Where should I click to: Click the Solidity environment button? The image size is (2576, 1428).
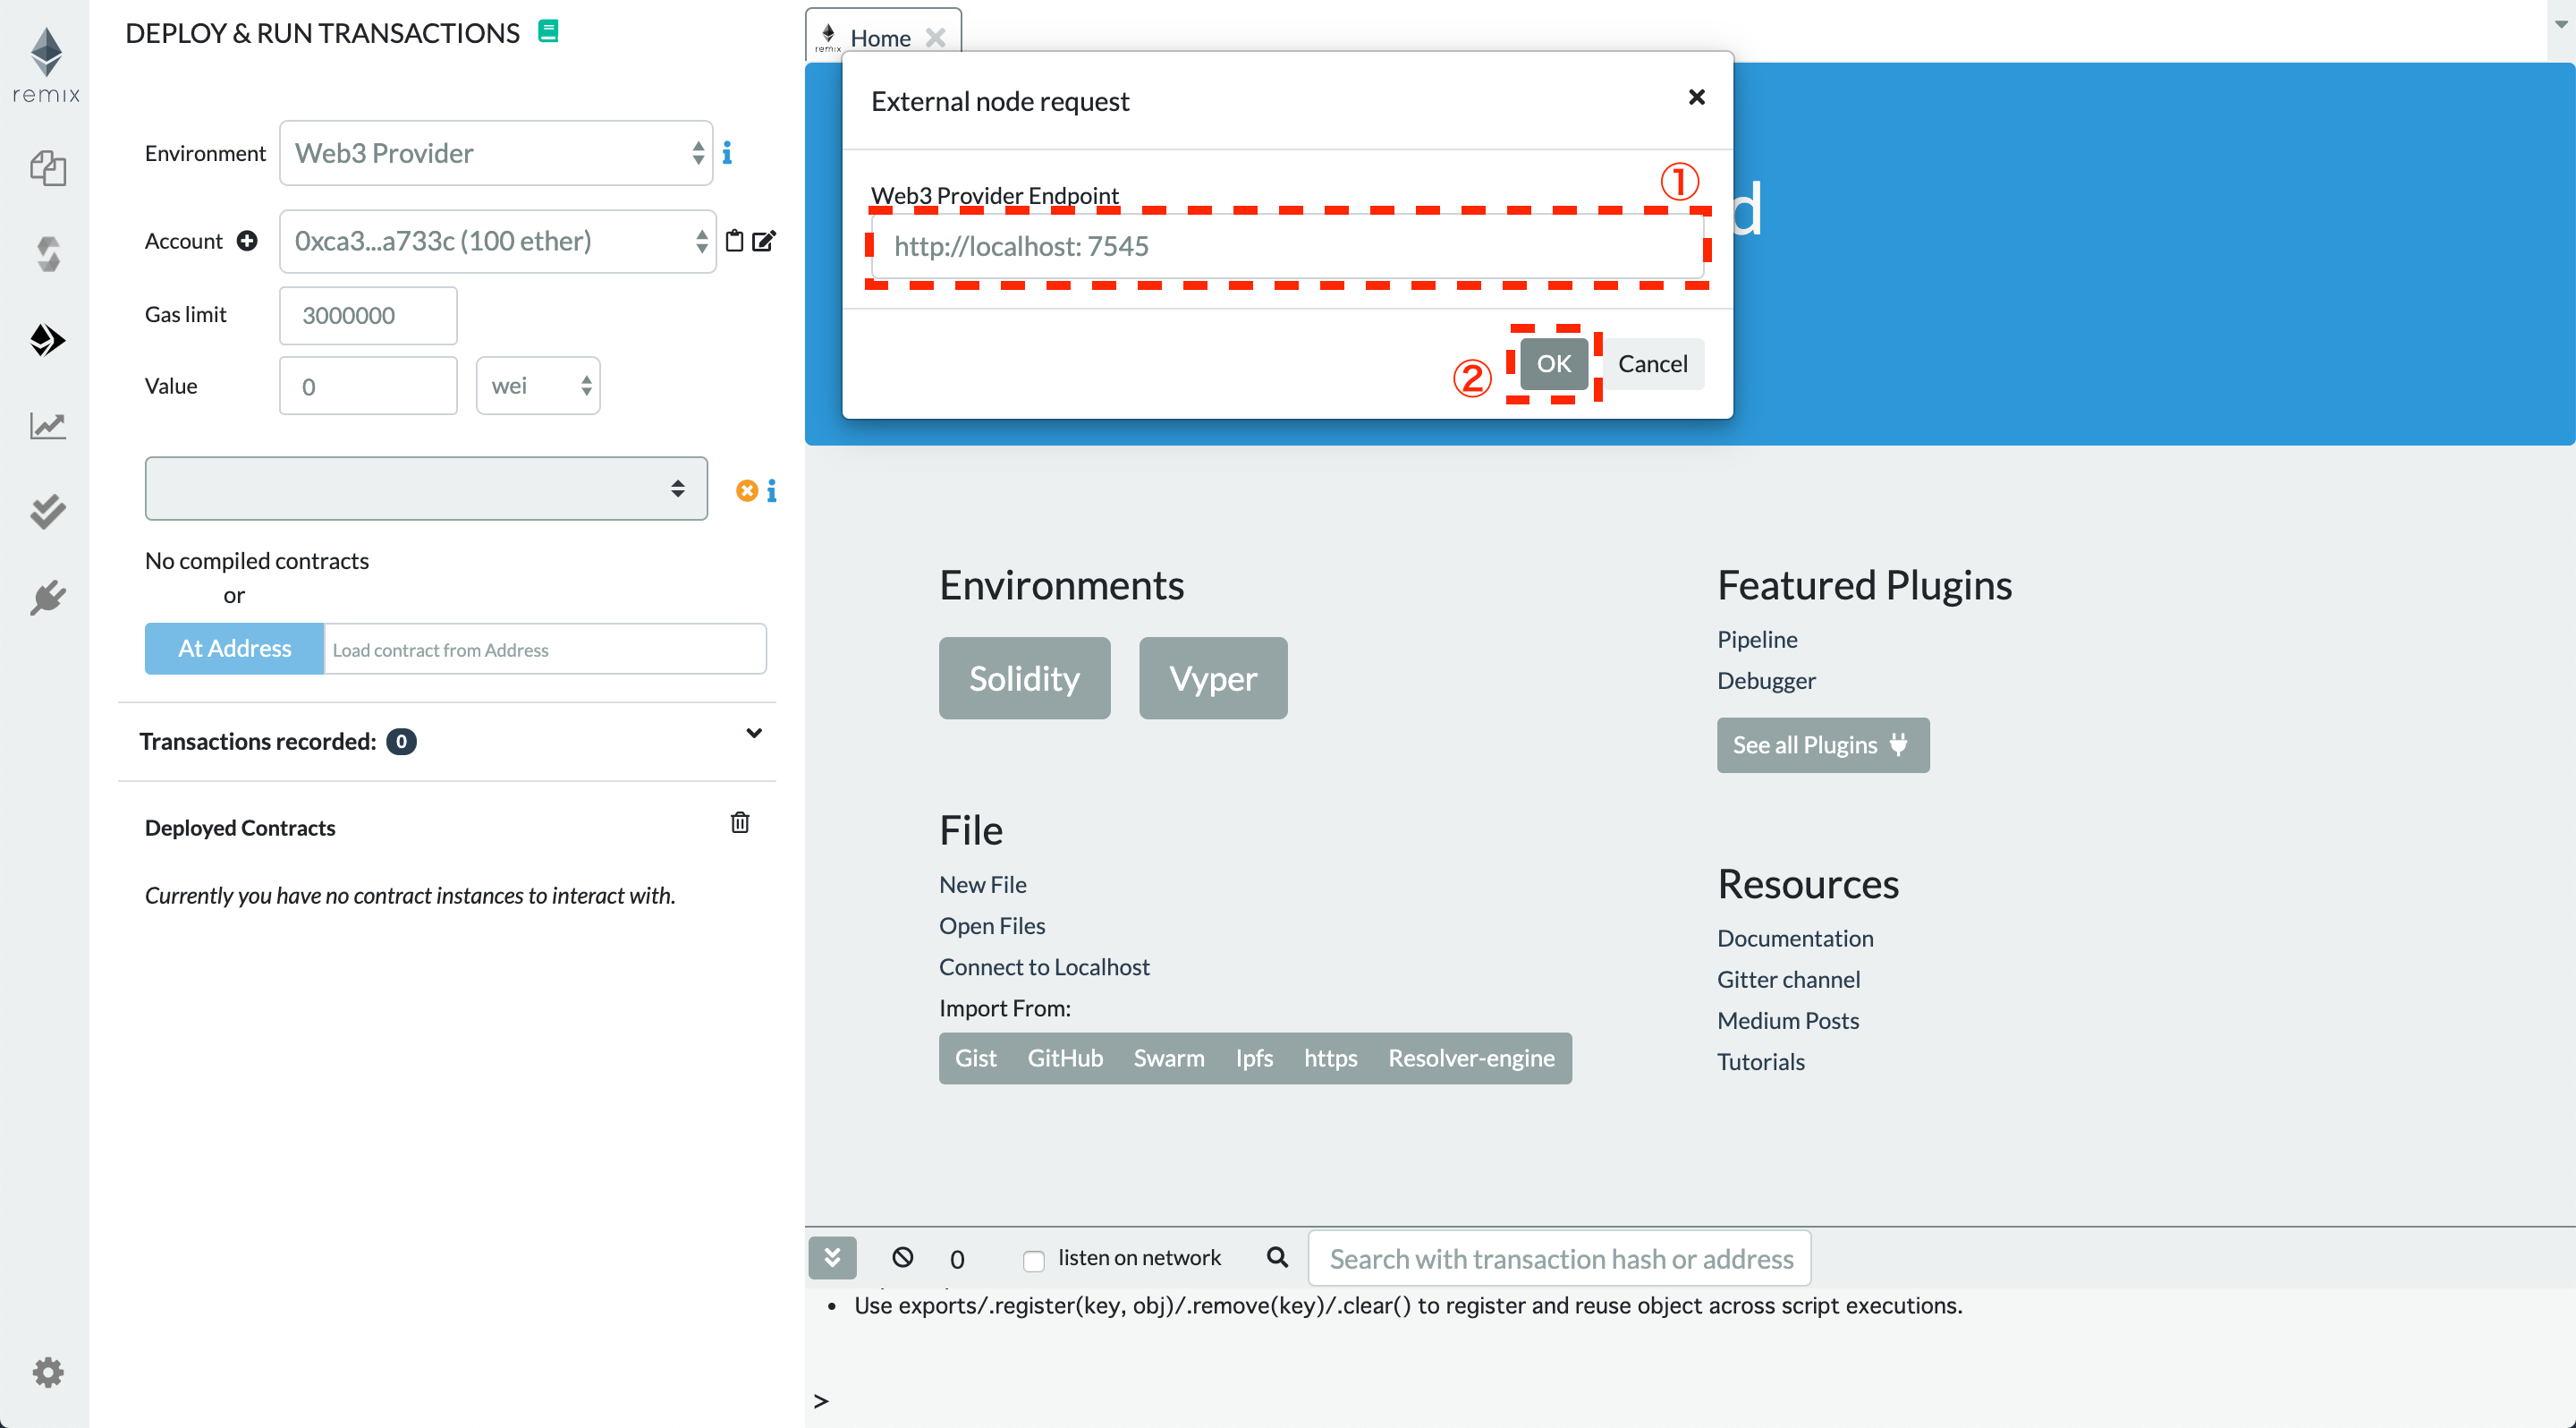(x=1024, y=677)
